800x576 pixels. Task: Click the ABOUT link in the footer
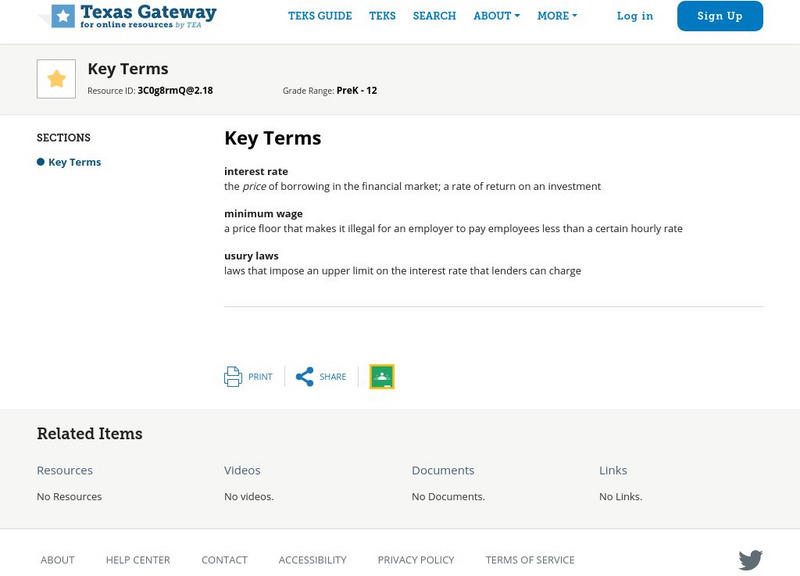tap(58, 560)
